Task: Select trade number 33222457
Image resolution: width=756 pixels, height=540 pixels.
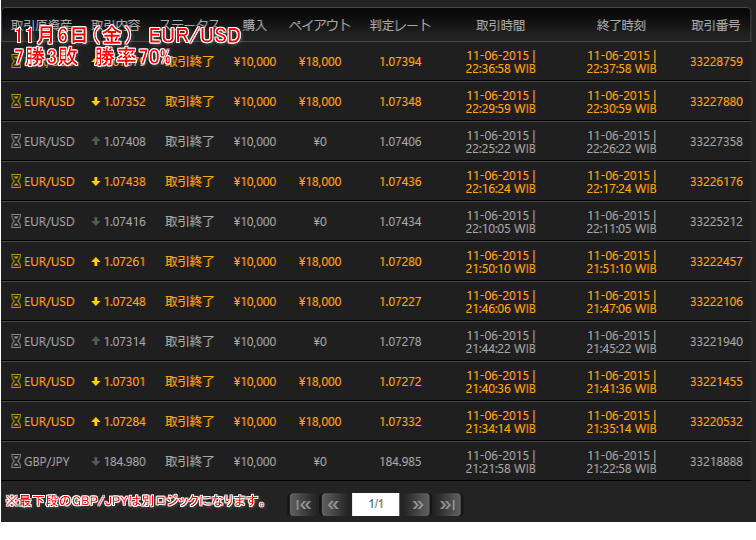Action: point(716,262)
